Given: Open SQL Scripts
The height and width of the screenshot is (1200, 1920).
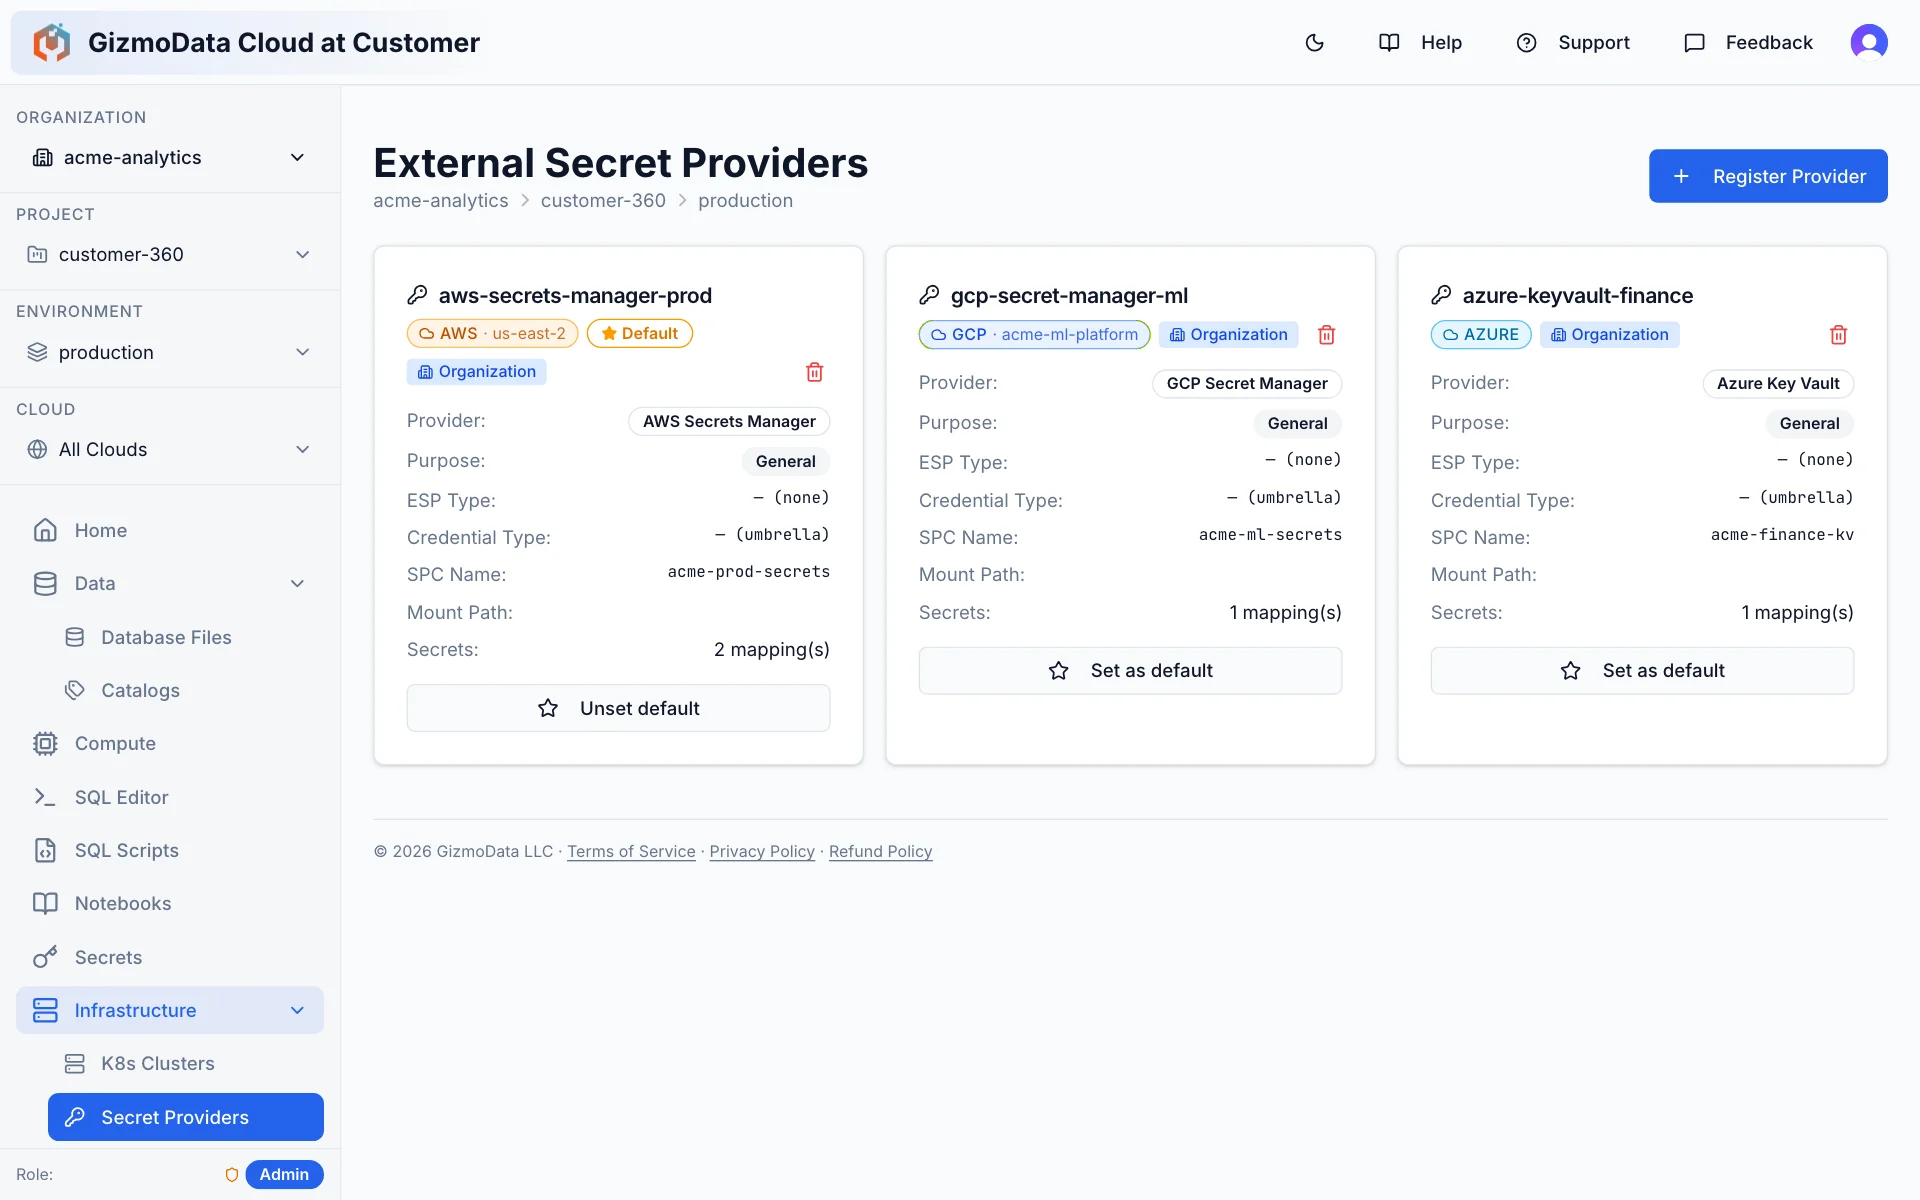Looking at the screenshot, I should (170, 850).
